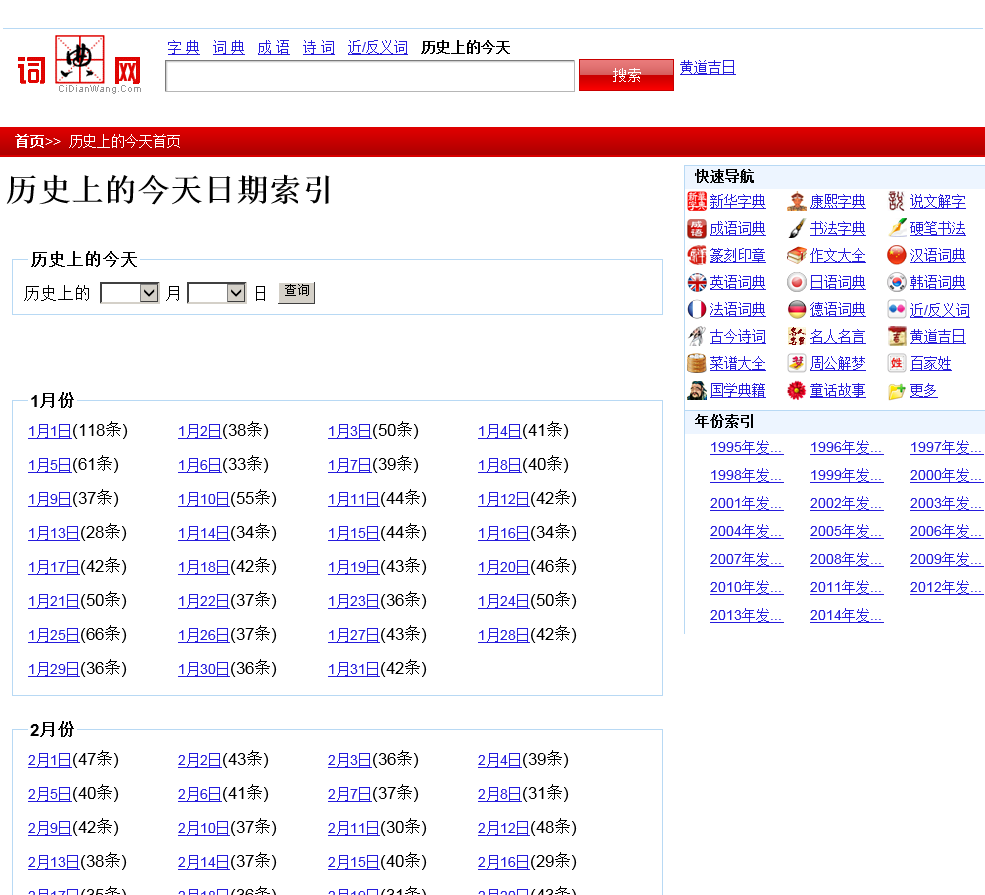Click the 作文大全 book icon
Screen dimensions: 985x895
coord(797,256)
